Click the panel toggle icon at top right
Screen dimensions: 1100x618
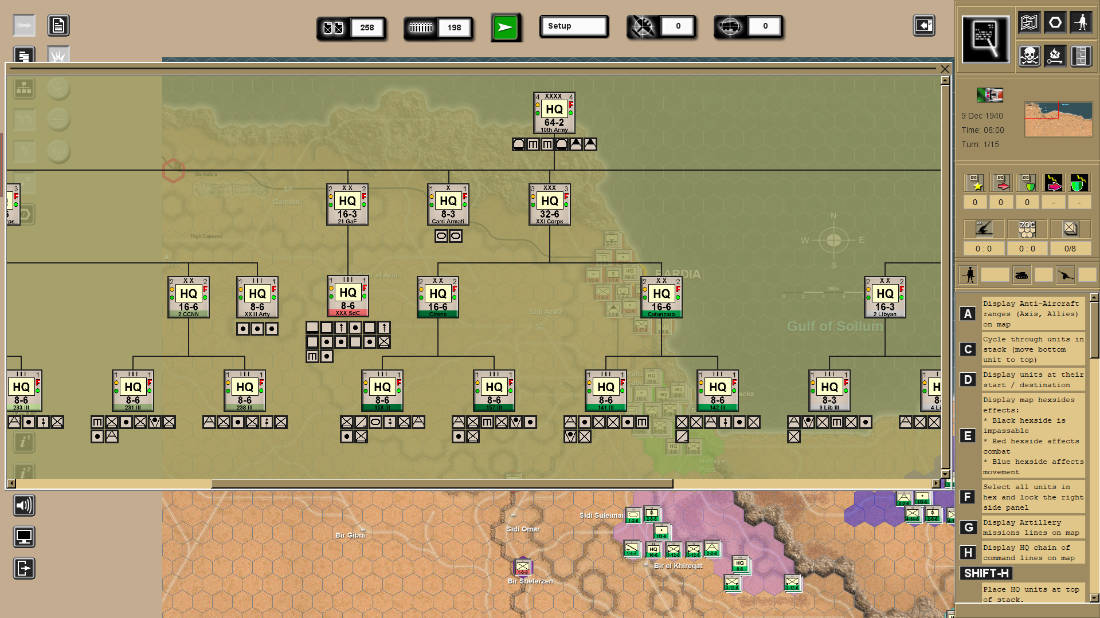pyautogui.click(x=924, y=25)
